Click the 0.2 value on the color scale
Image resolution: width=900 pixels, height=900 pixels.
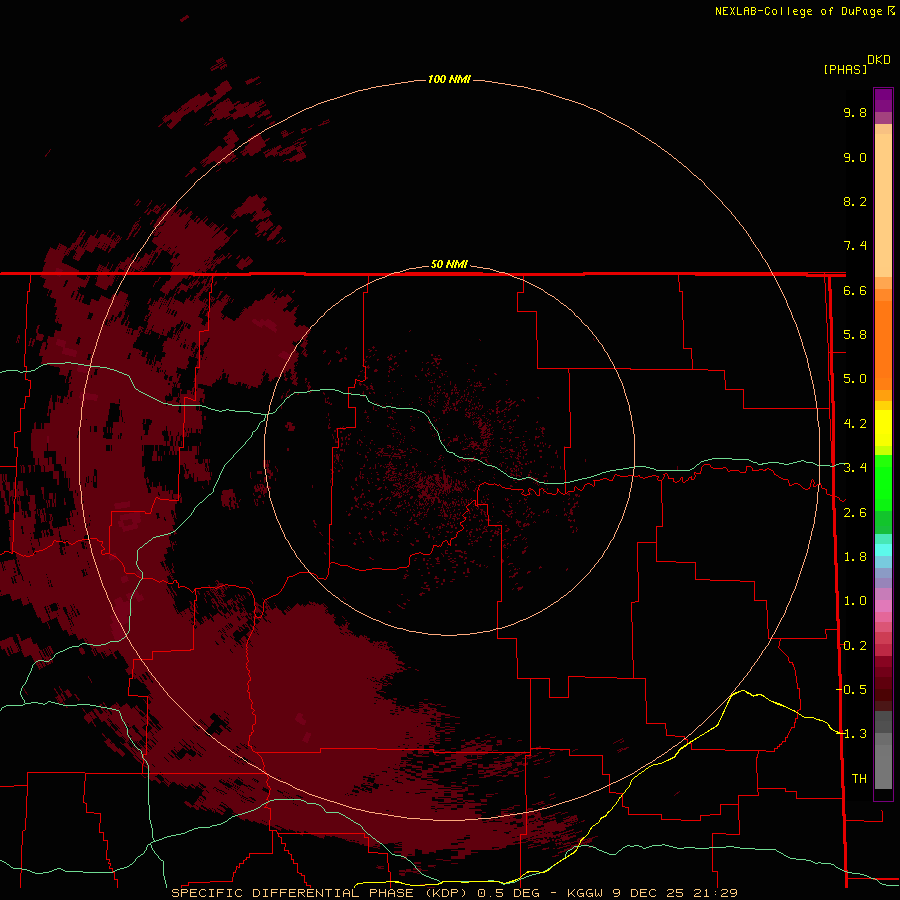click(x=855, y=646)
